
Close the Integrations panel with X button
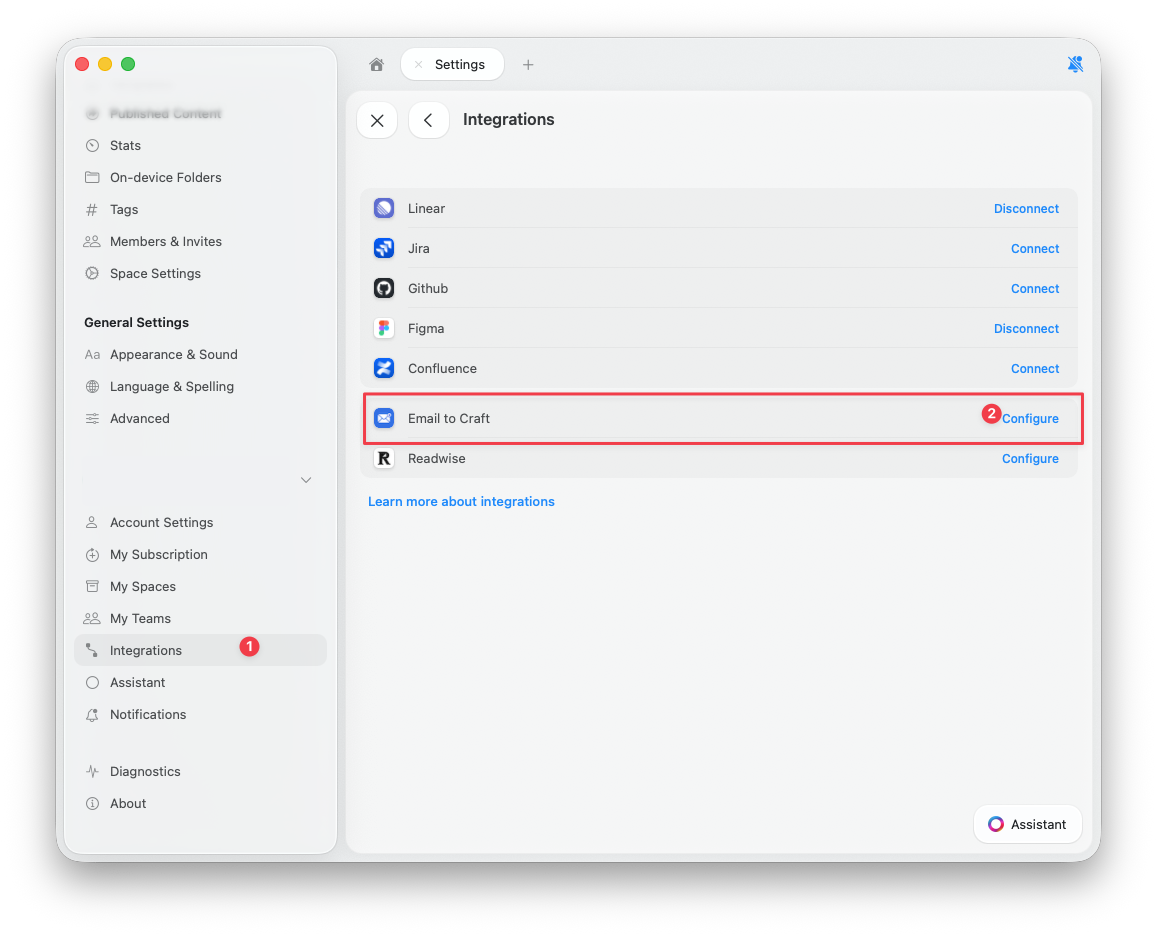[x=377, y=120]
